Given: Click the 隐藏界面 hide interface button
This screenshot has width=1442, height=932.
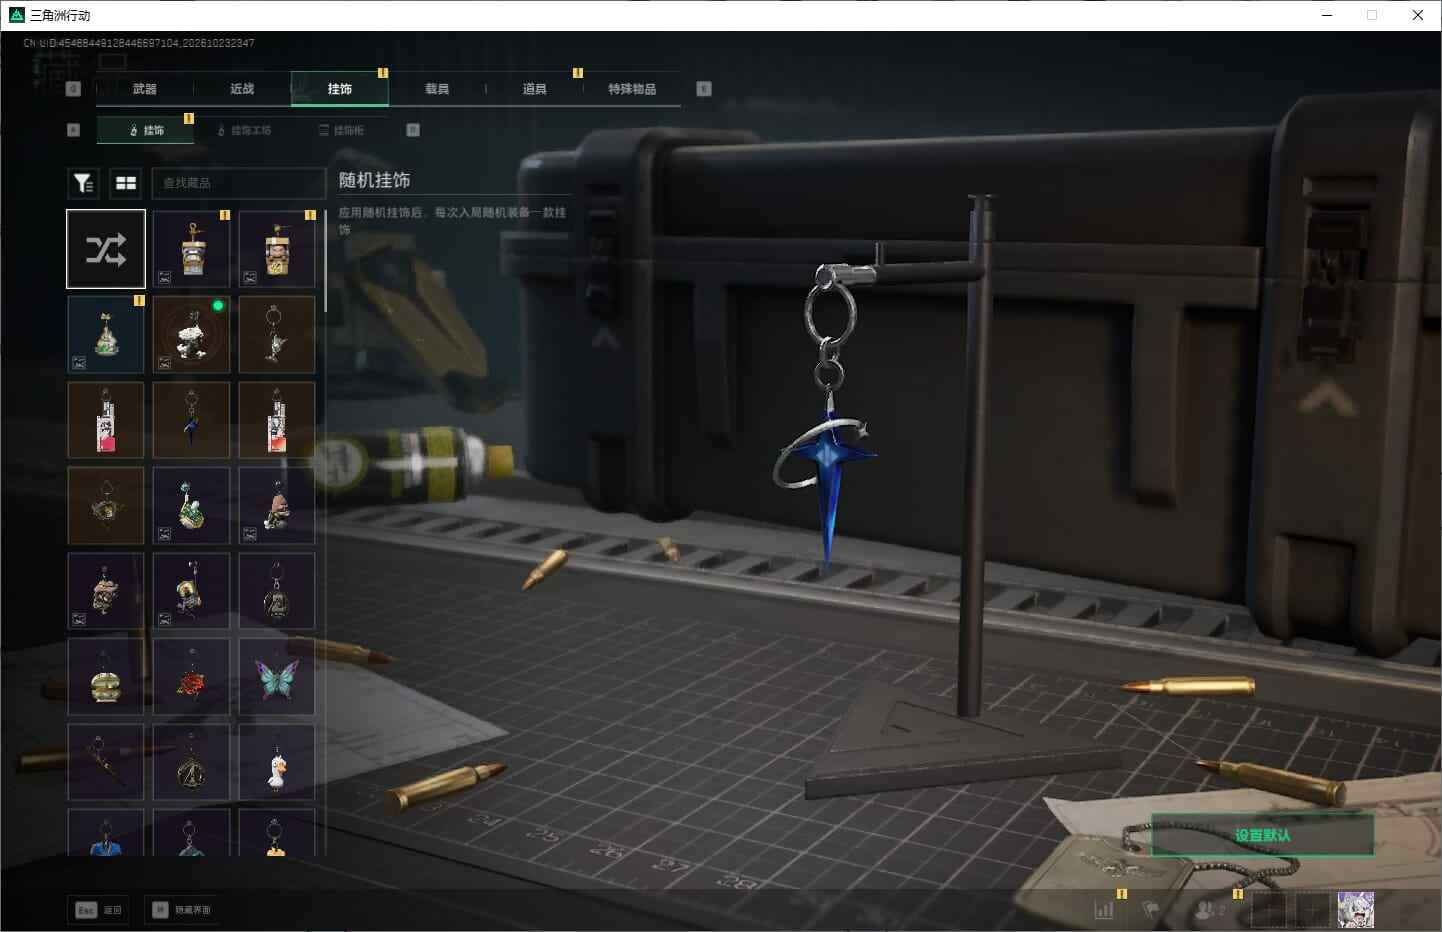Looking at the screenshot, I should tap(182, 910).
